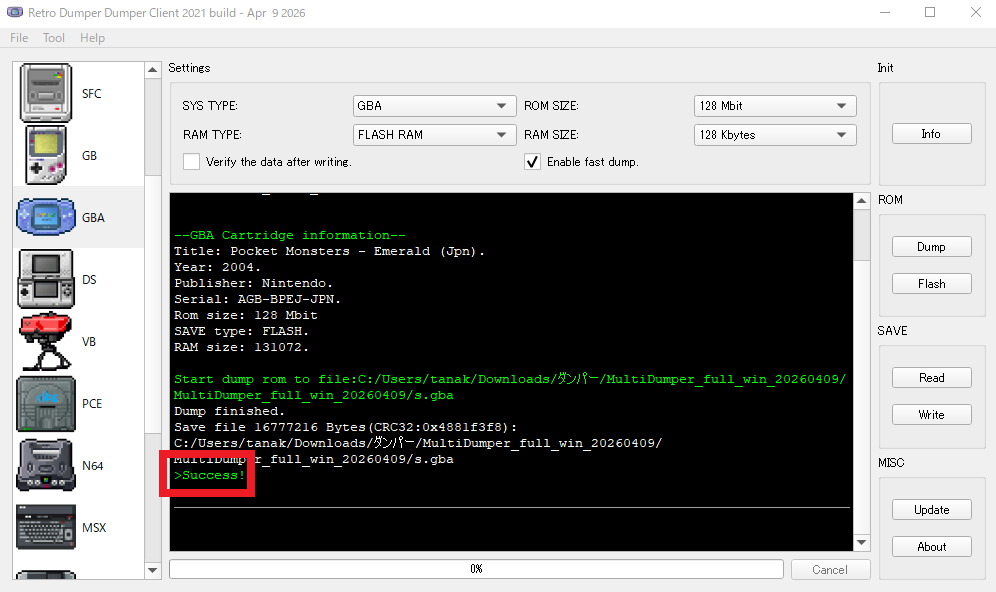Click log output scroll down arrow
Image resolution: width=996 pixels, height=592 pixels.
click(861, 542)
